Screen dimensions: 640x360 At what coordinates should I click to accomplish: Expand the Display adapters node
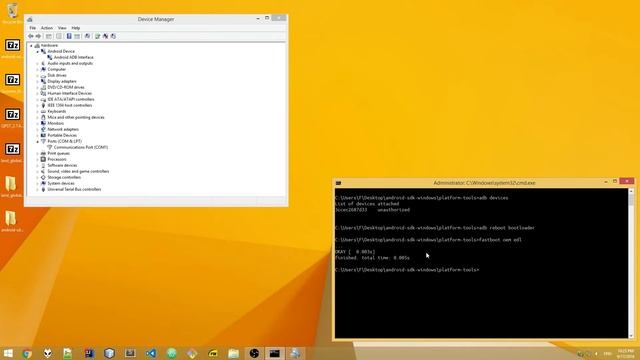click(38, 82)
